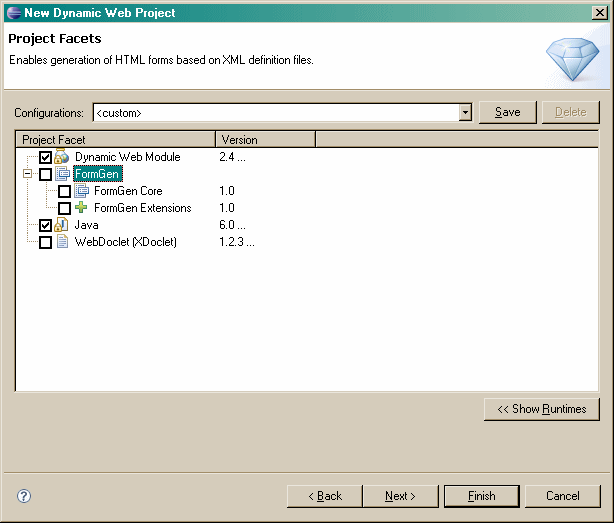Open the Configurations dropdown arrow

465,113
